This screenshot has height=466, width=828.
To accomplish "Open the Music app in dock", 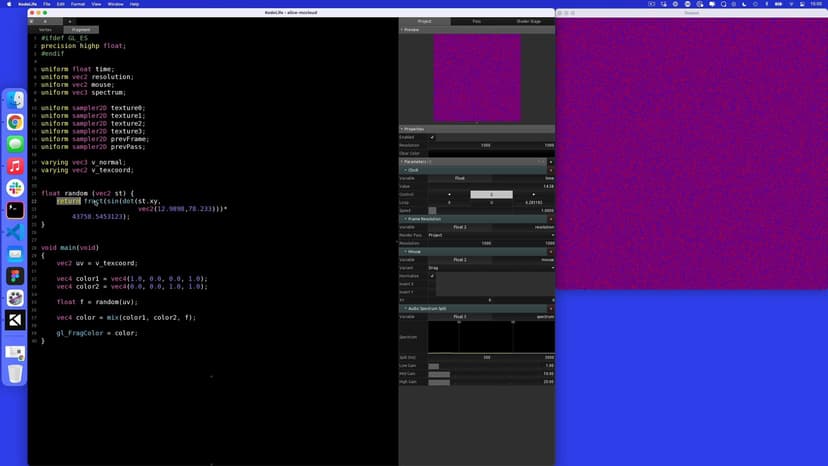I will pos(15,166).
